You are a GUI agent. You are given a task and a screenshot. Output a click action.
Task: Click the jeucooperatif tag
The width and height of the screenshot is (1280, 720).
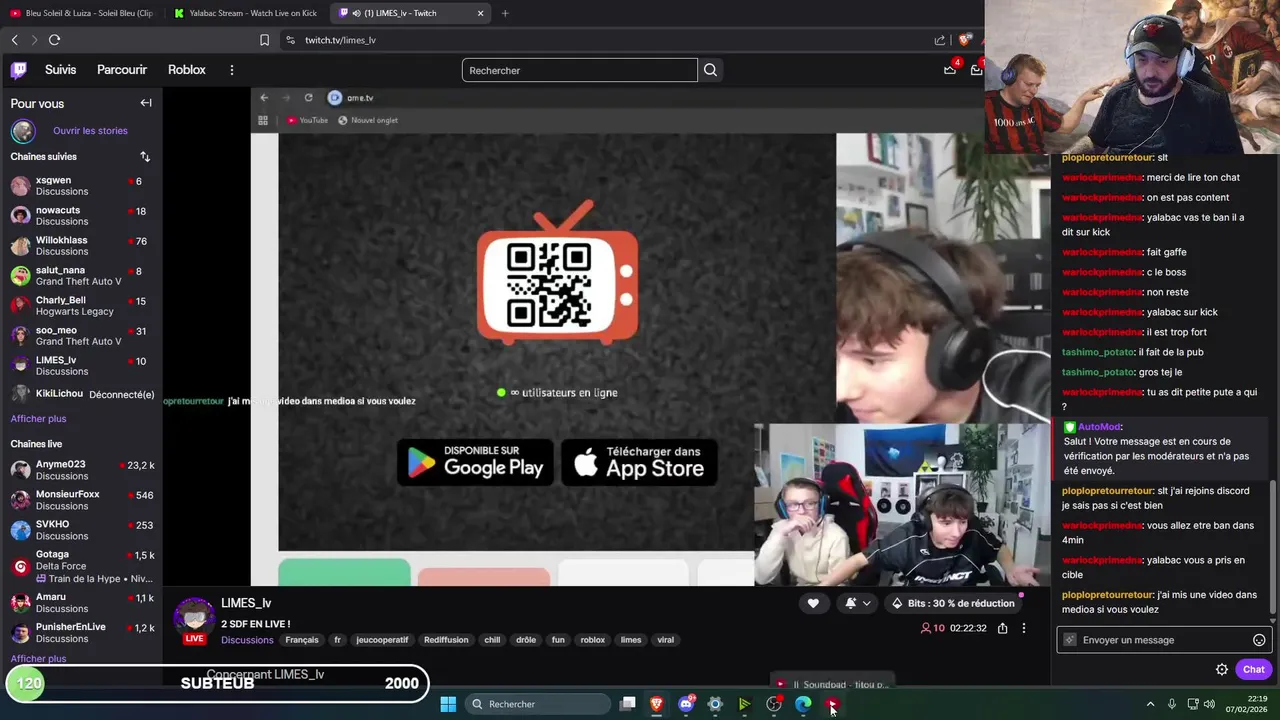[x=382, y=640]
